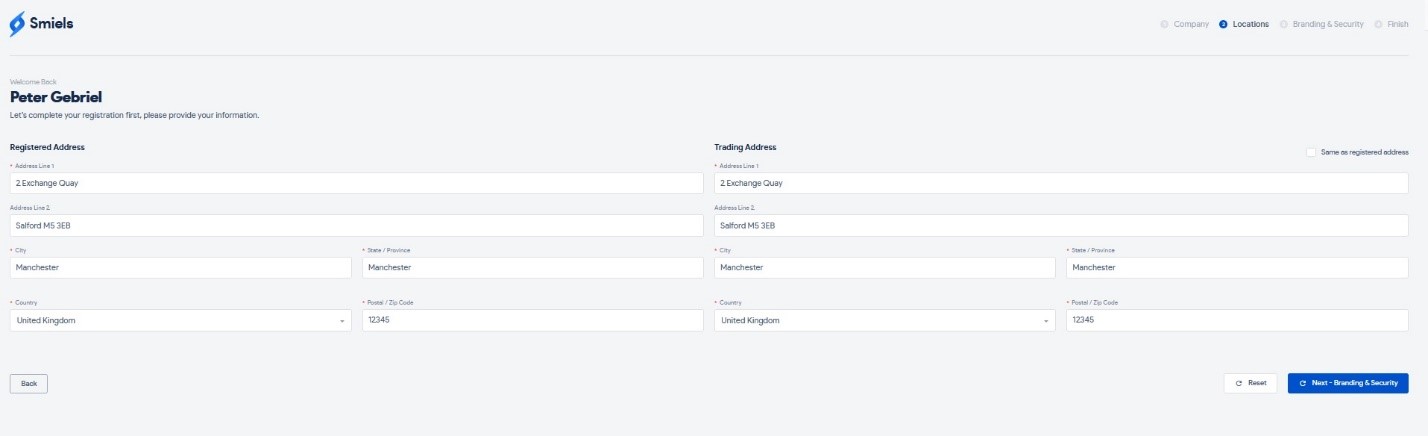1428x436 pixels.
Task: Click the Trading Address heading
Action: (745, 147)
